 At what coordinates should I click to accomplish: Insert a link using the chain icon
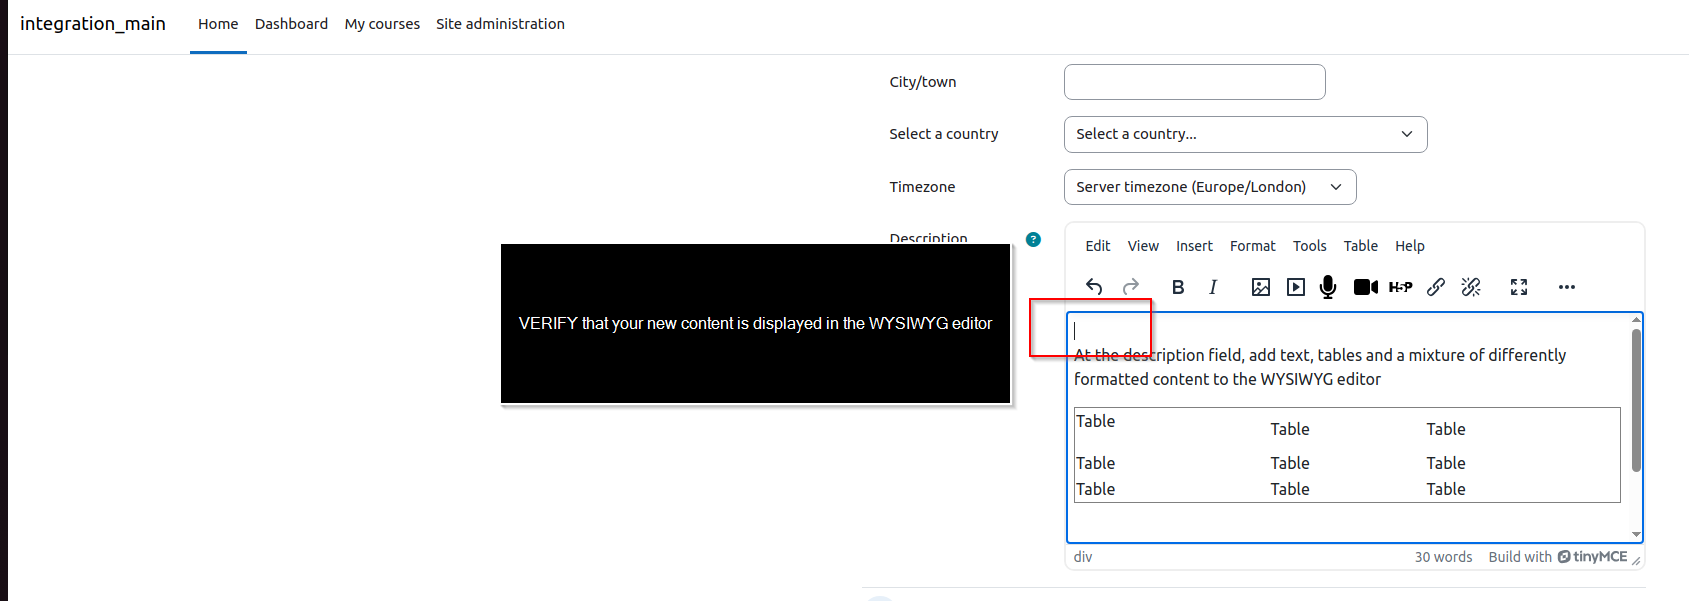pyautogui.click(x=1436, y=287)
